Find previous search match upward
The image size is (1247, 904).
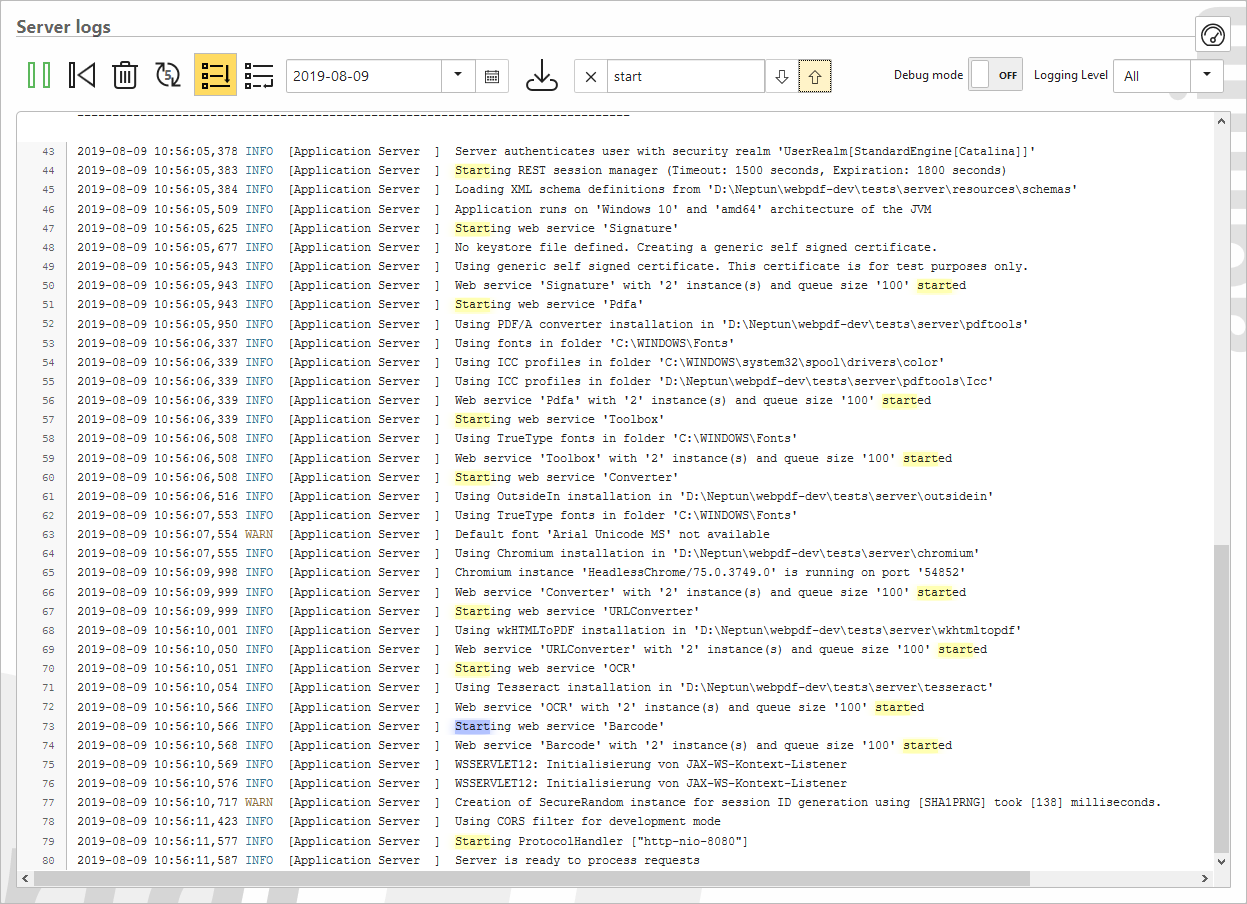[x=815, y=76]
